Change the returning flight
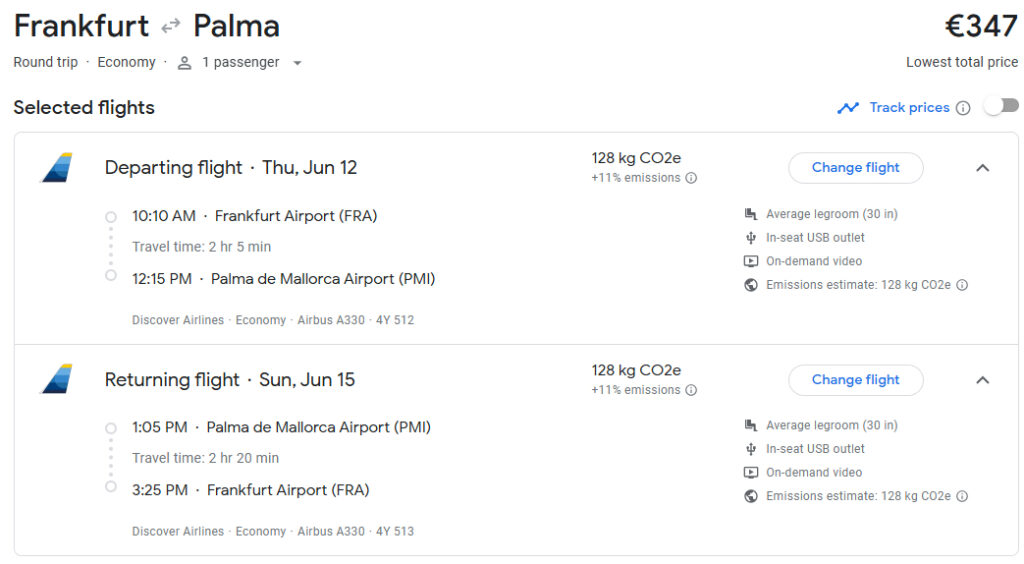This screenshot has height=564, width=1024. click(x=855, y=380)
